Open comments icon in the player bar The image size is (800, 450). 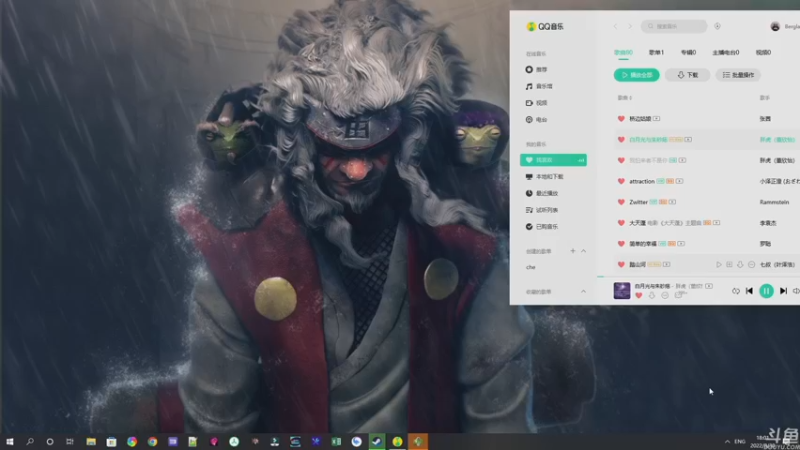click(x=680, y=295)
